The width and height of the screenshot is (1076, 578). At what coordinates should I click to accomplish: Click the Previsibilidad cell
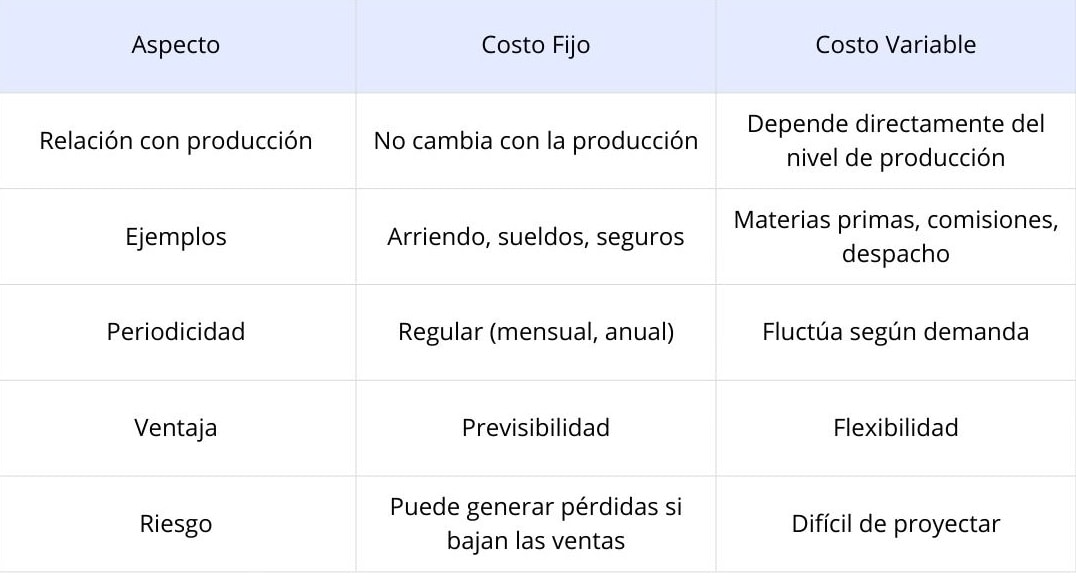coord(536,428)
